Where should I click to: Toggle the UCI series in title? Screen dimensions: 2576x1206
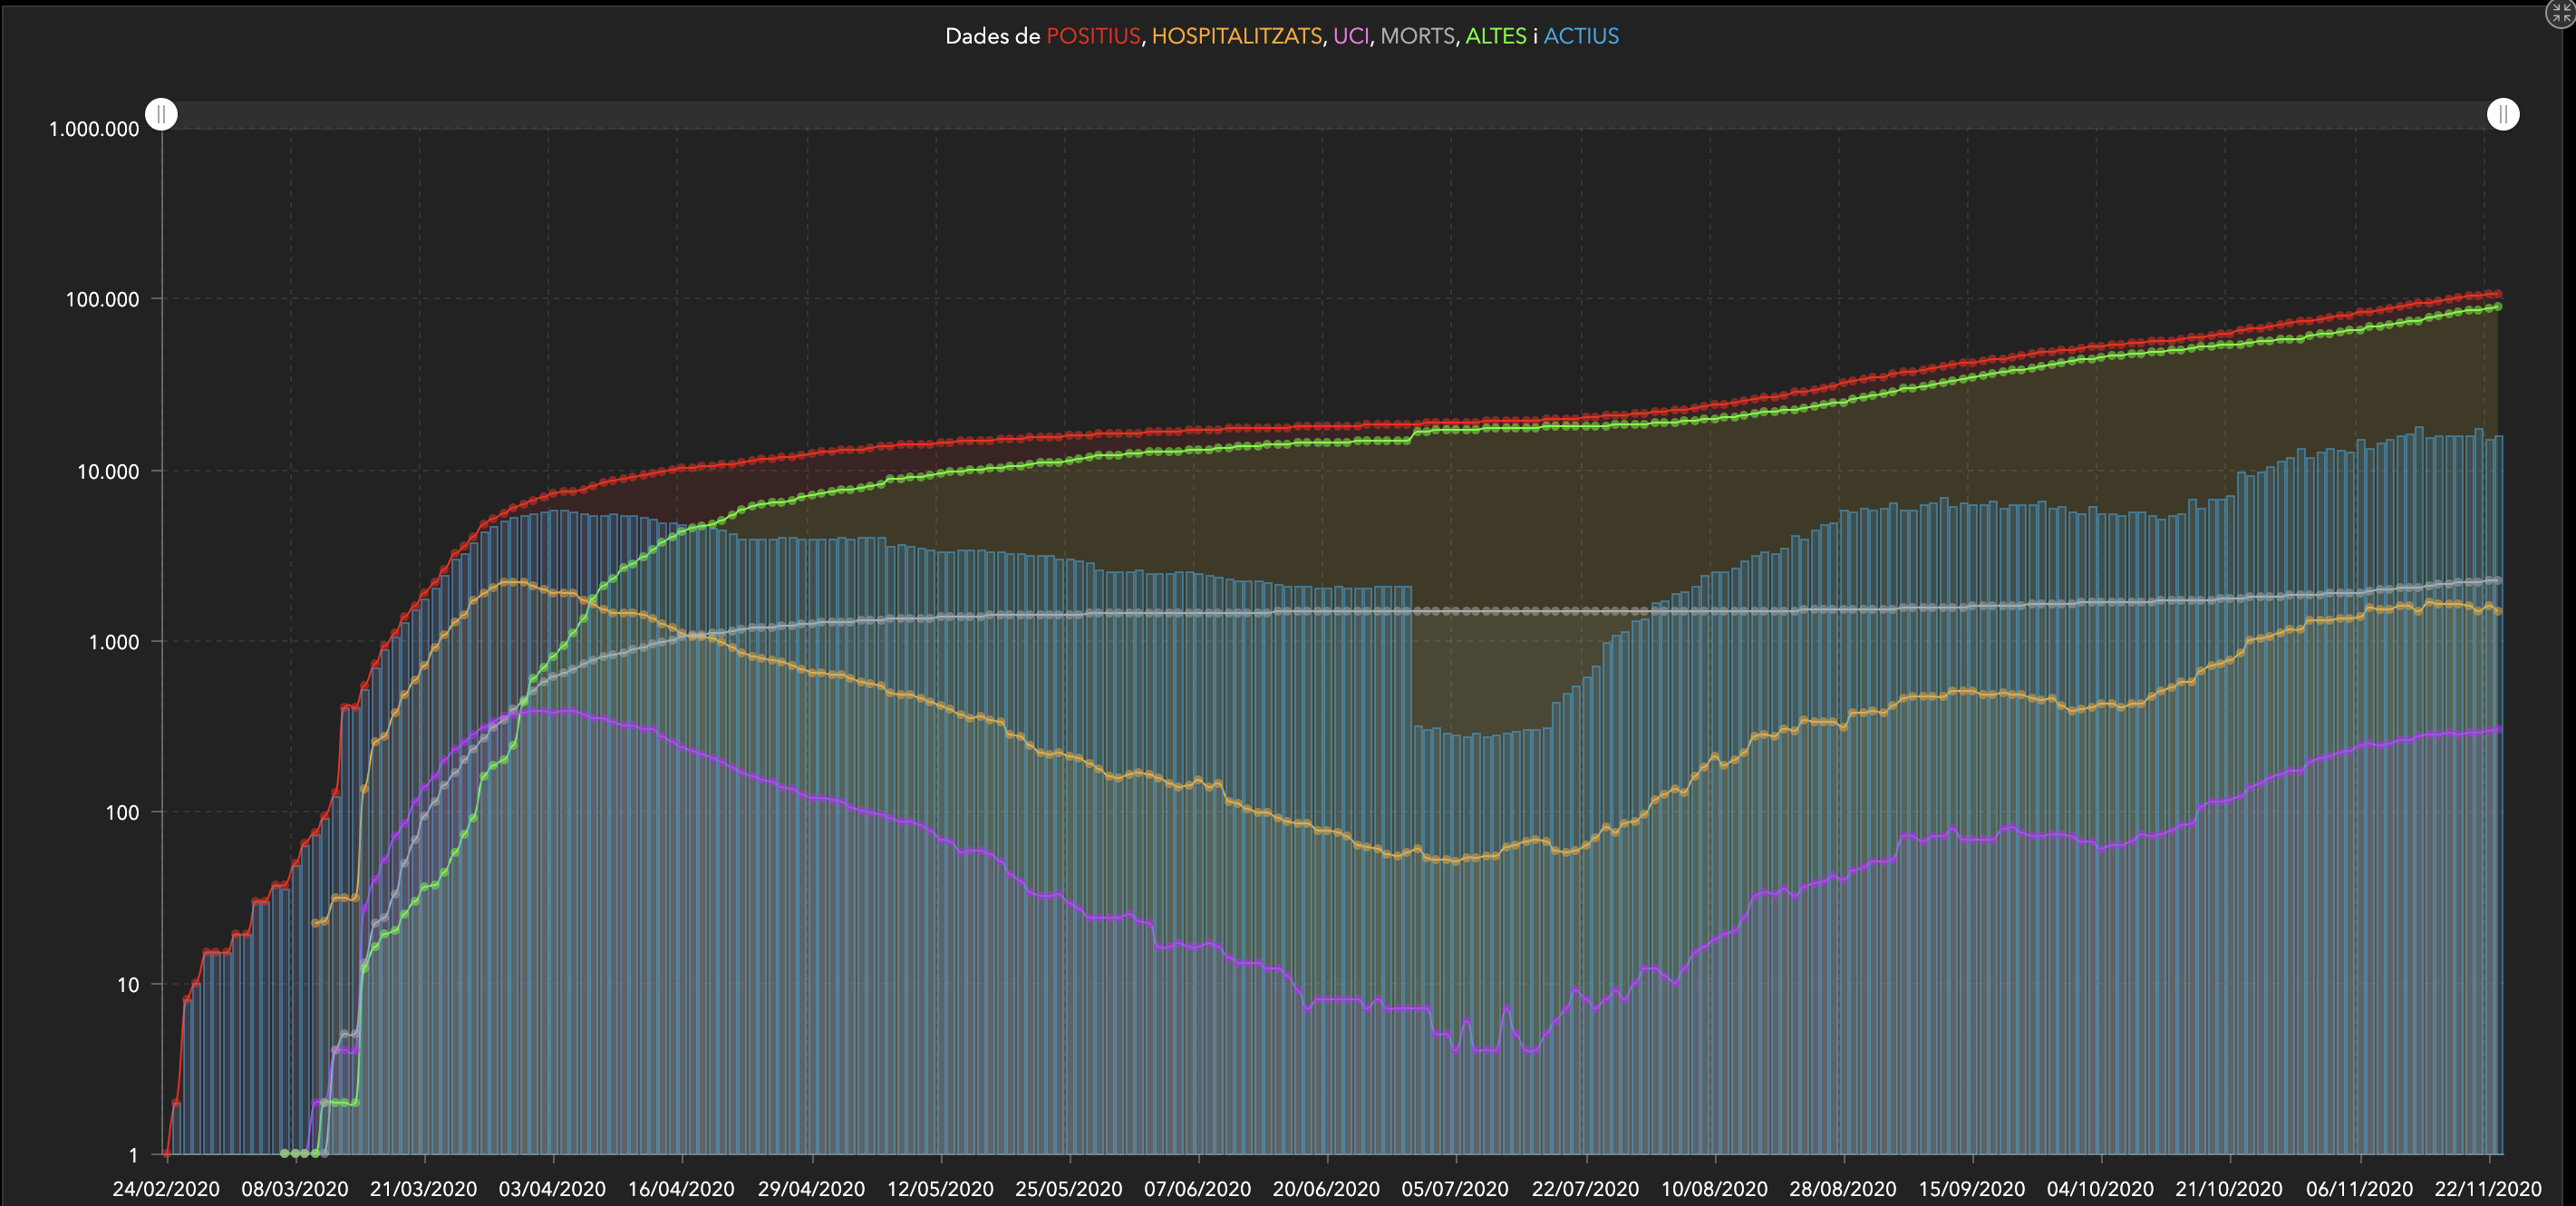coord(1350,36)
